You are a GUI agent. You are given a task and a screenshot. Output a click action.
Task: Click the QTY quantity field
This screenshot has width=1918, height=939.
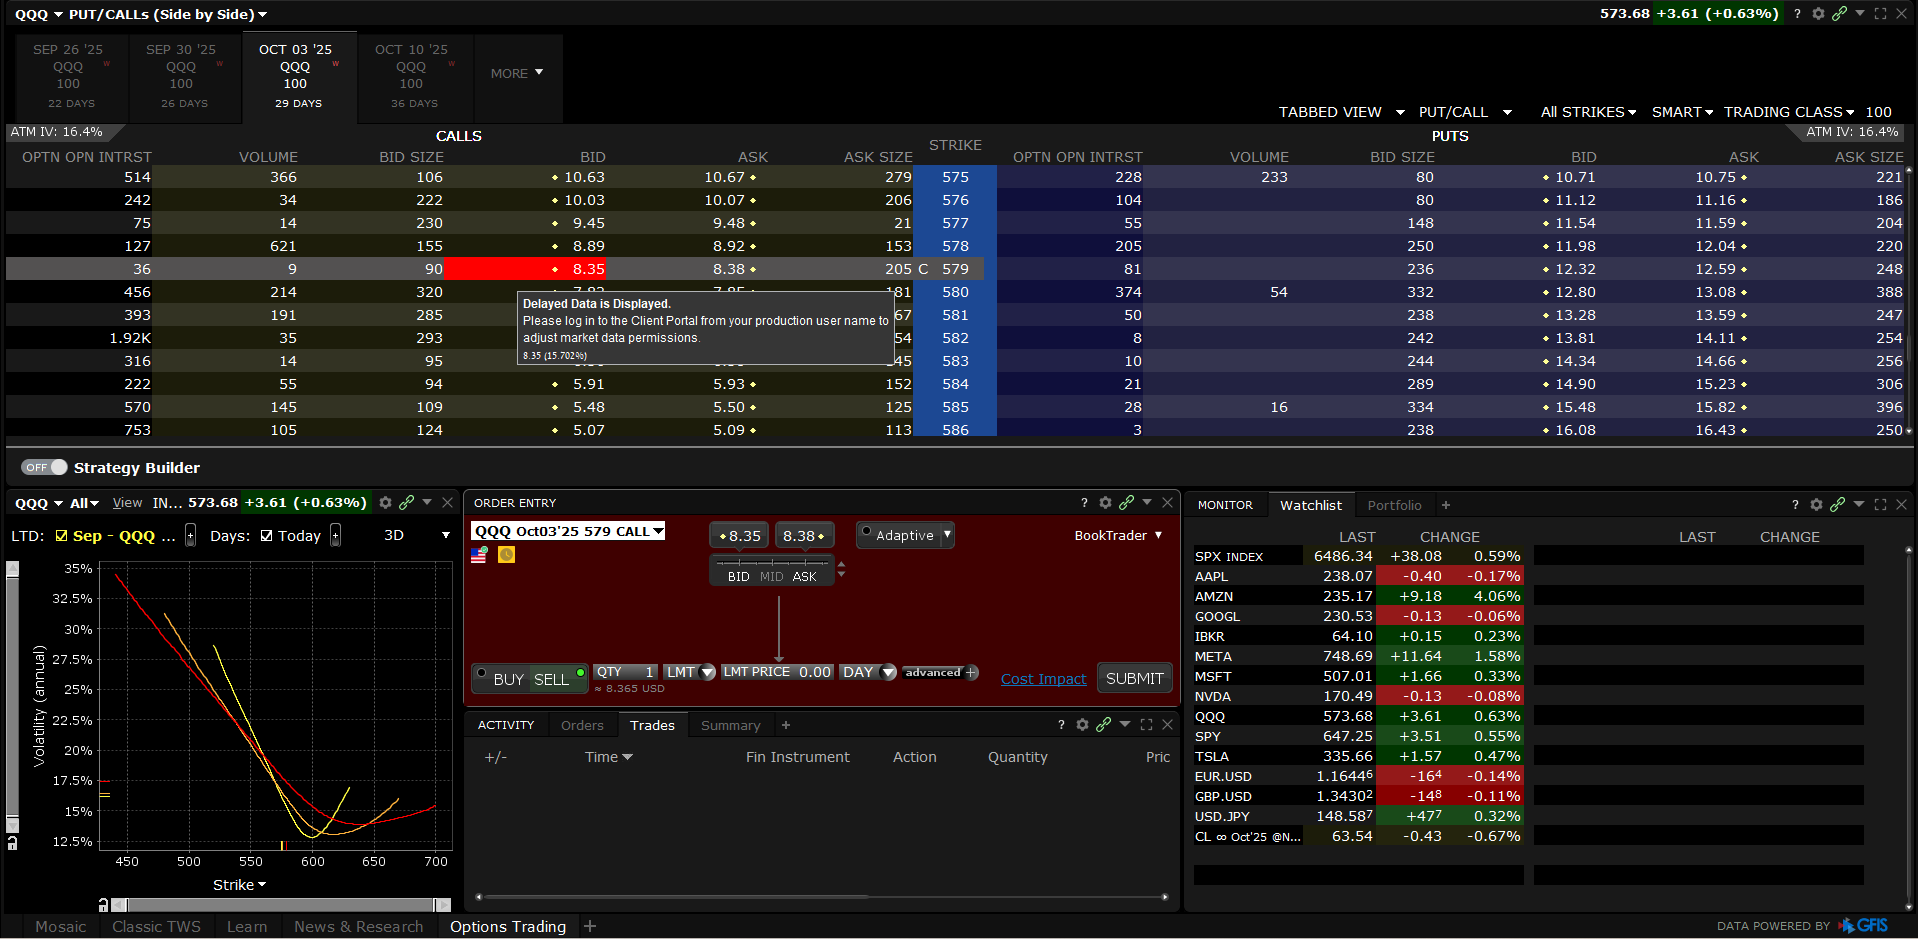click(x=625, y=672)
